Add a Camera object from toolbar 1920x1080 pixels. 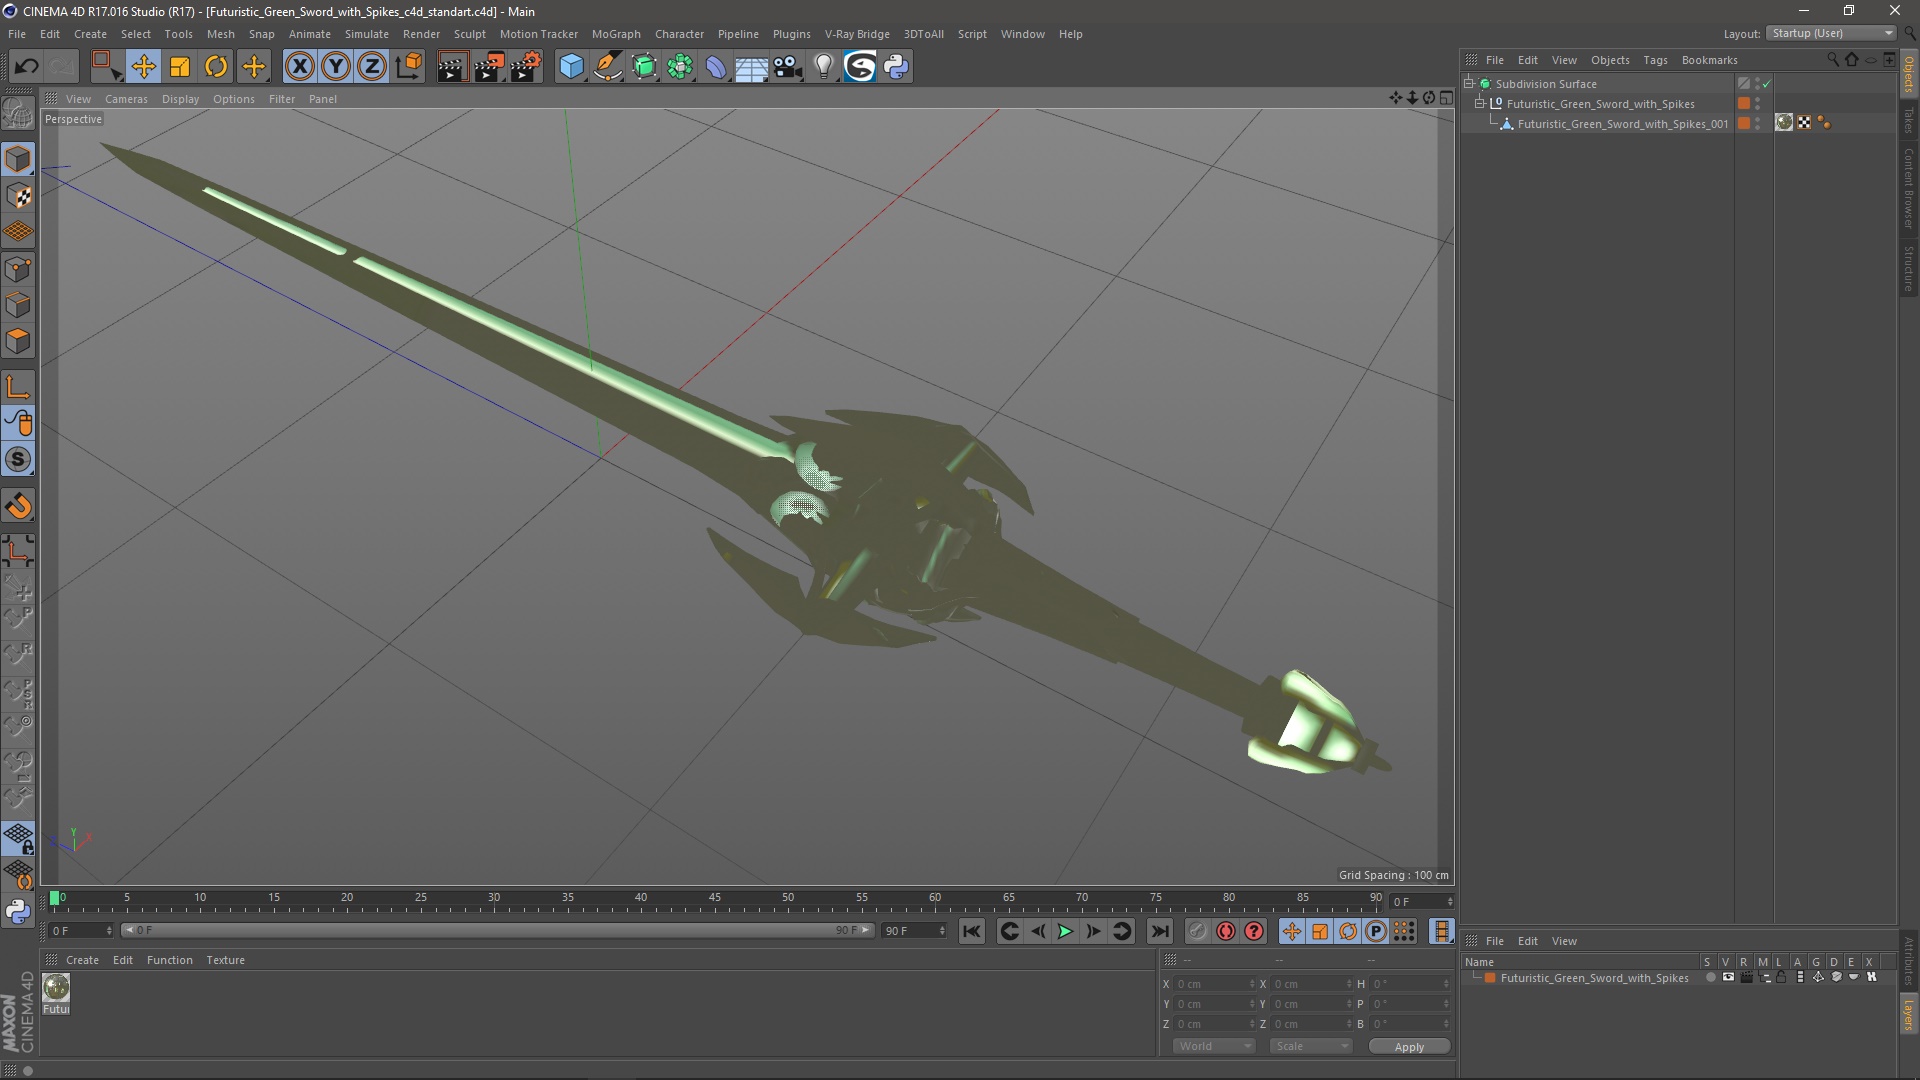[x=788, y=66]
